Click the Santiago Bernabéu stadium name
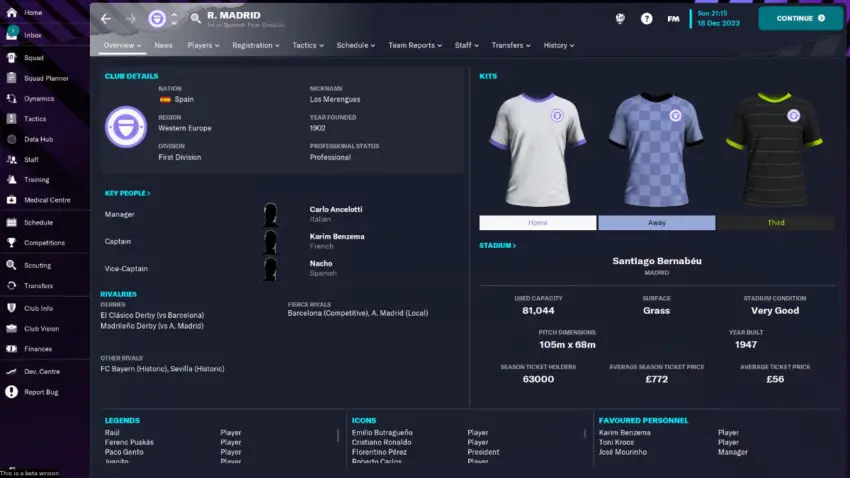Viewport: 850px width, 478px height. (656, 261)
